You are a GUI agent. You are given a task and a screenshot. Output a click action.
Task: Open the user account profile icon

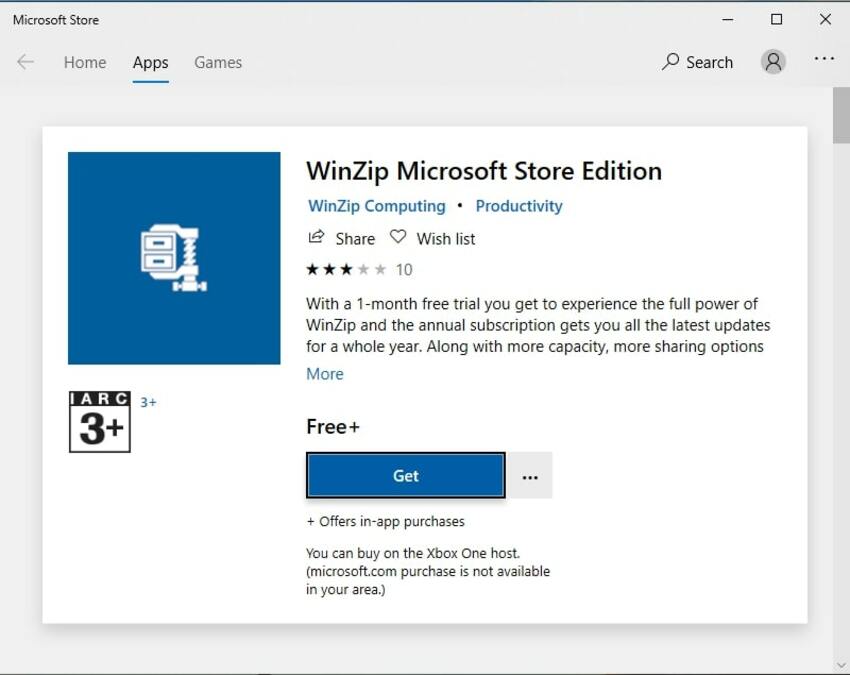pyautogui.click(x=773, y=62)
